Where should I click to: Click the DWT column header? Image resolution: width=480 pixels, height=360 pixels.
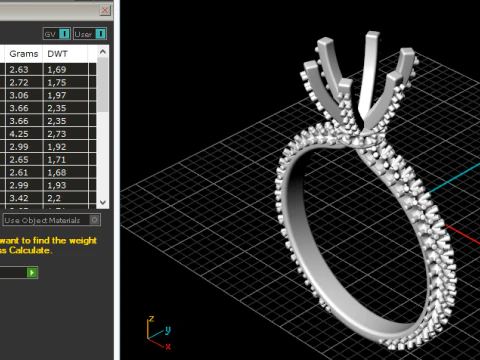point(65,54)
